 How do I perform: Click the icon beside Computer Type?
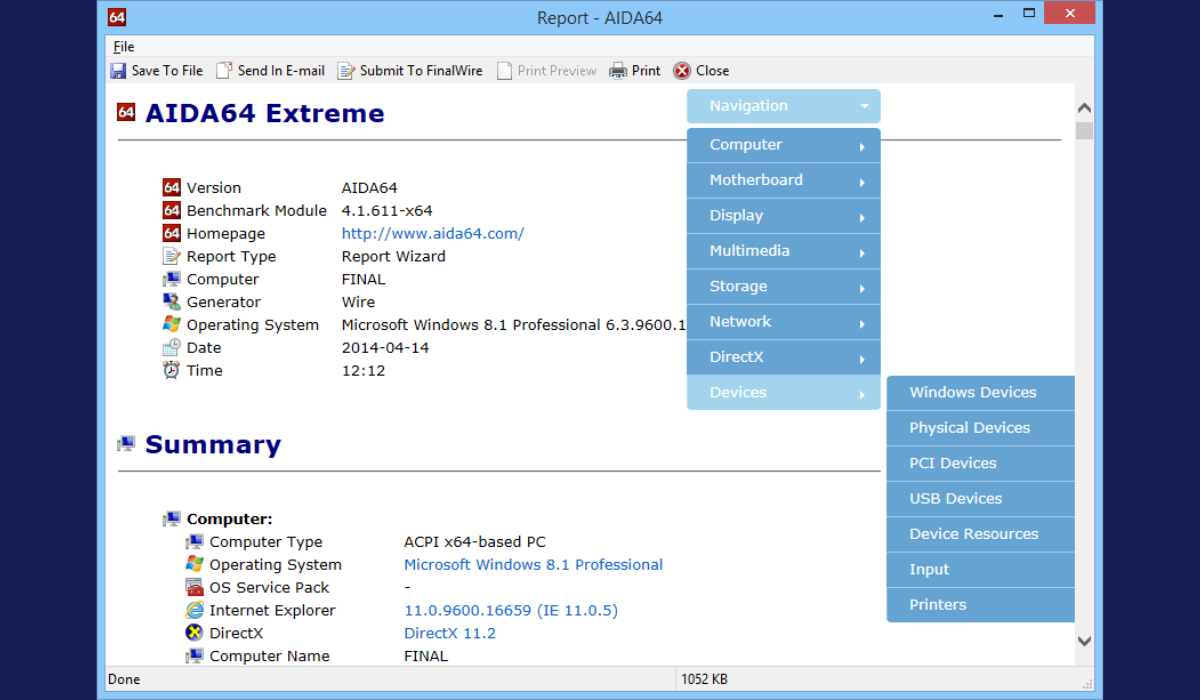coord(194,541)
